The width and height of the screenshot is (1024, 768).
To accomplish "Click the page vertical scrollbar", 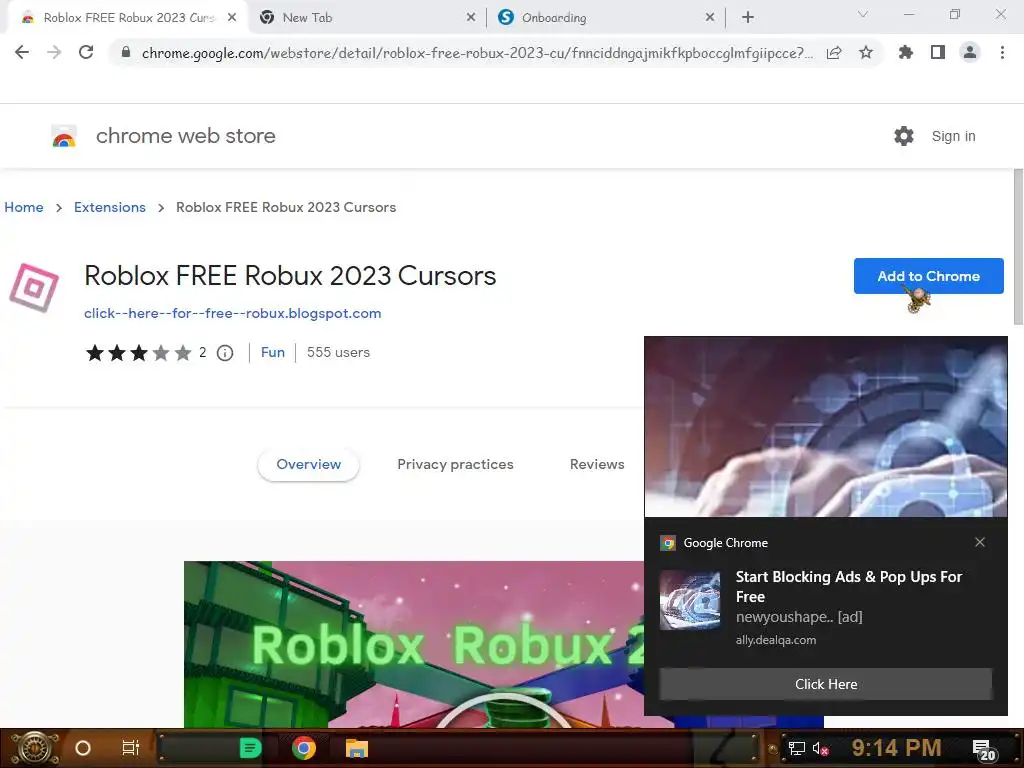I will [x=1018, y=246].
